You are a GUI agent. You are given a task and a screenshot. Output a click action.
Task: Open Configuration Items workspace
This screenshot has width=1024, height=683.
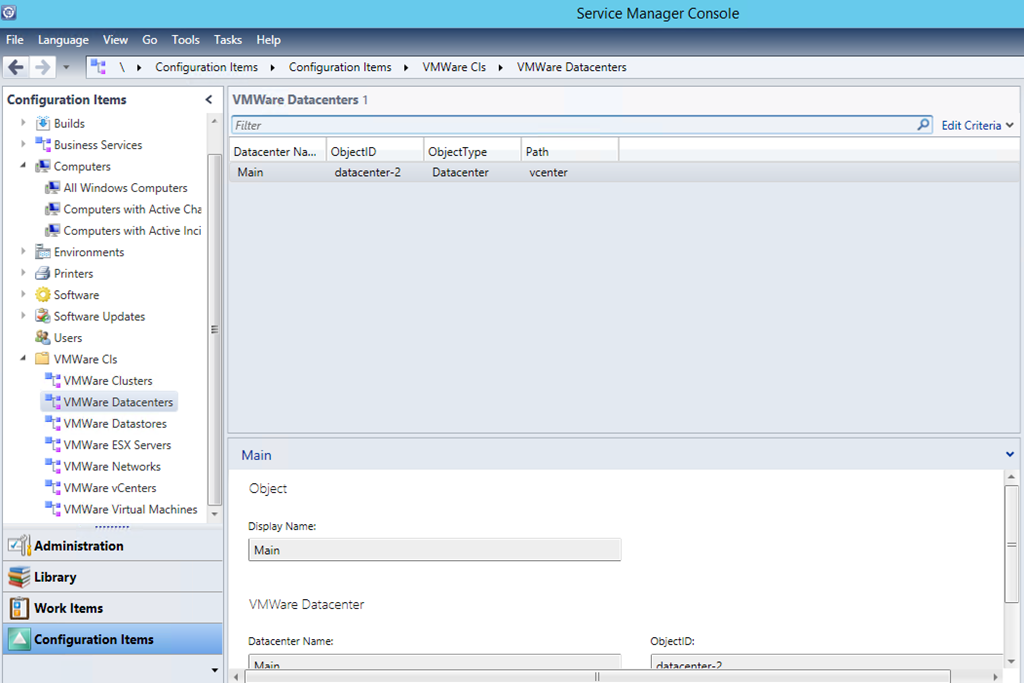click(93, 639)
